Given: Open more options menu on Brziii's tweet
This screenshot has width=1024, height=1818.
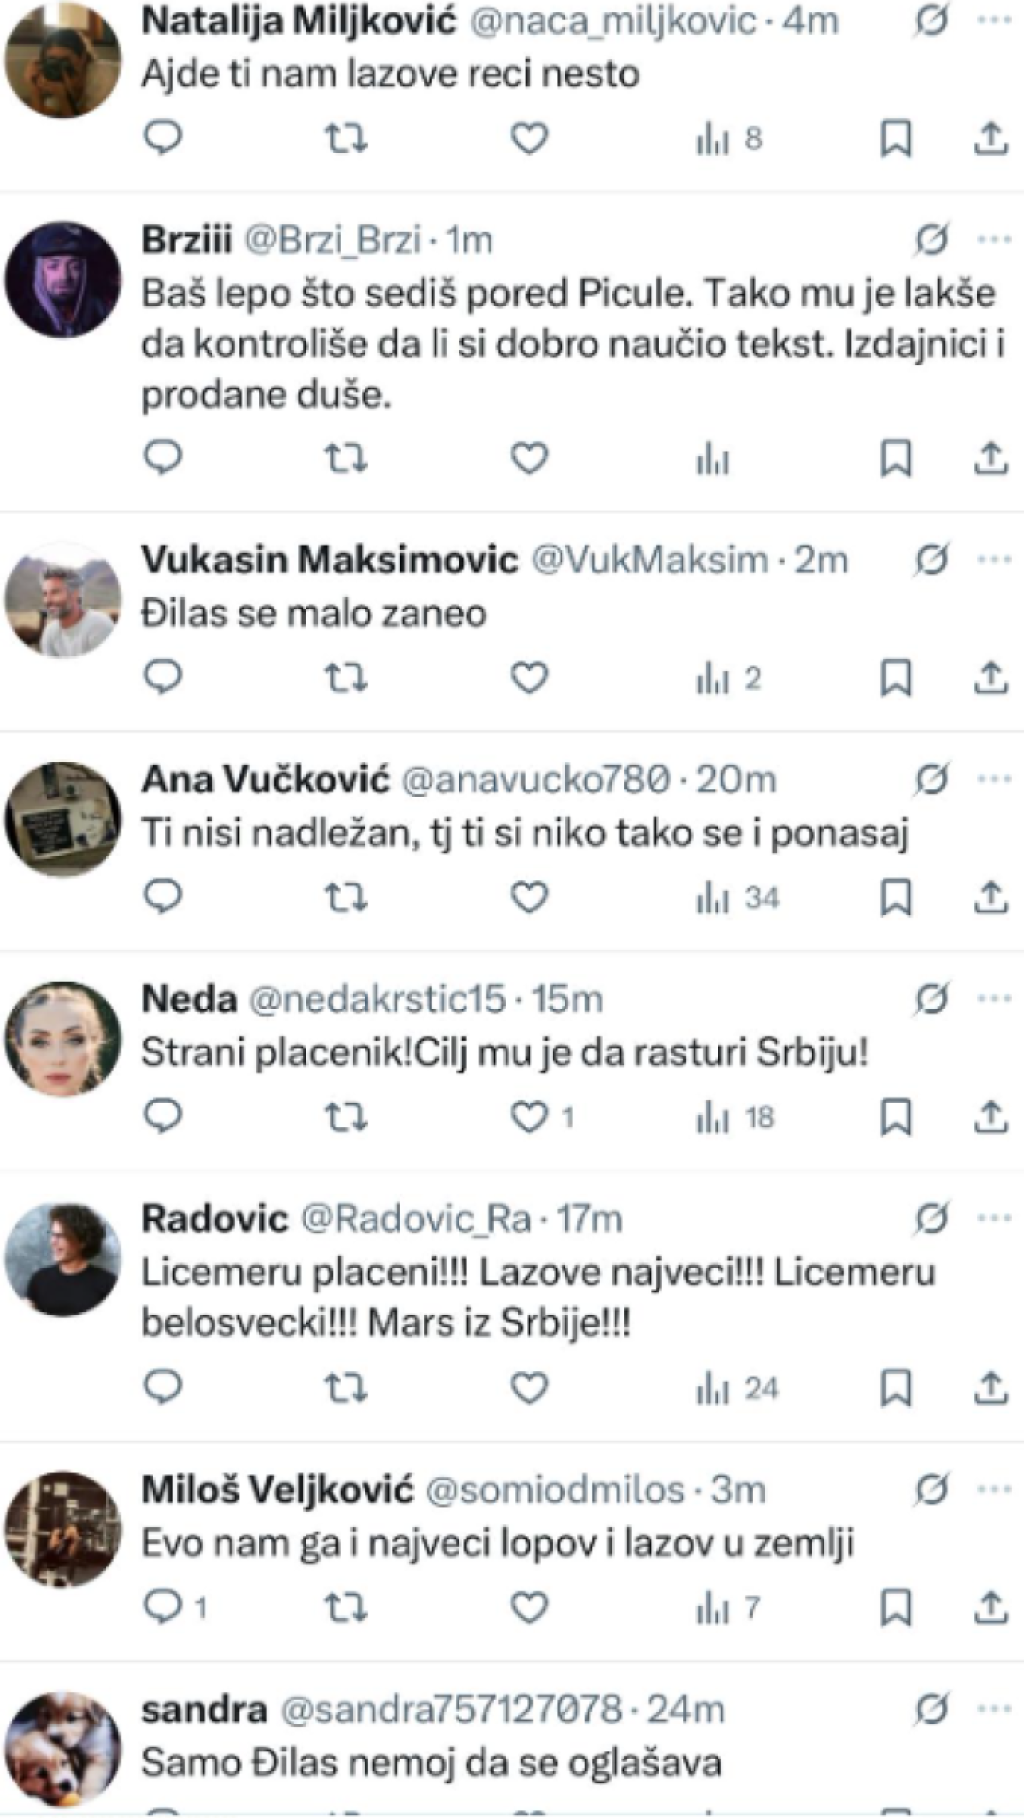Looking at the screenshot, I should tap(994, 240).
